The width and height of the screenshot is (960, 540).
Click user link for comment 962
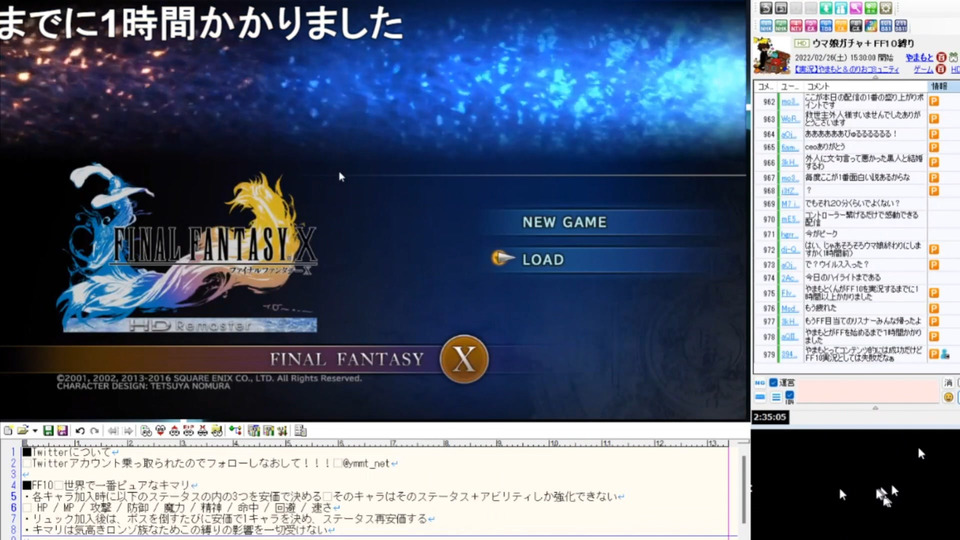click(x=790, y=102)
